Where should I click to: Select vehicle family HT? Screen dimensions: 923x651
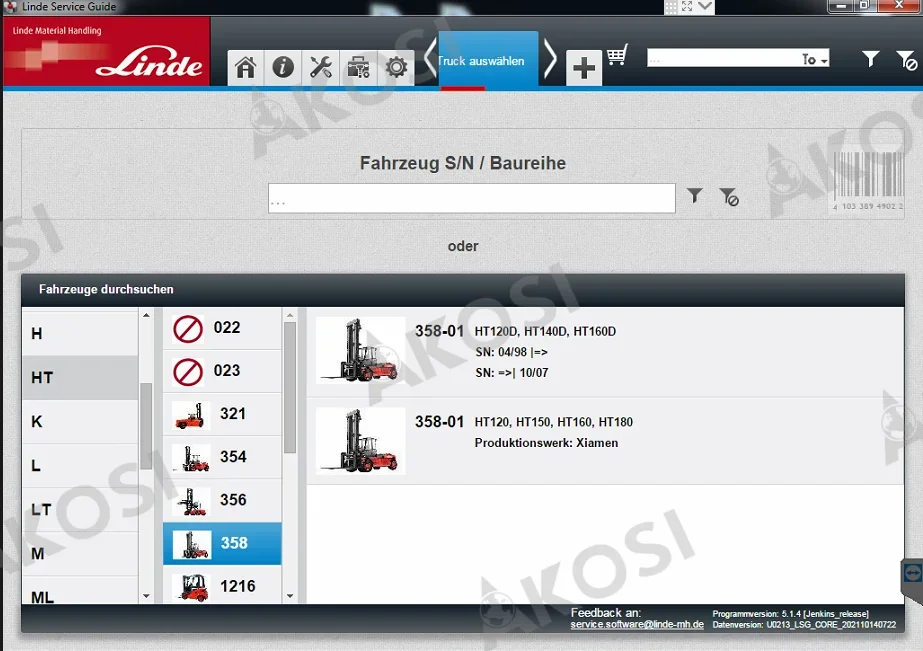[x=80, y=377]
